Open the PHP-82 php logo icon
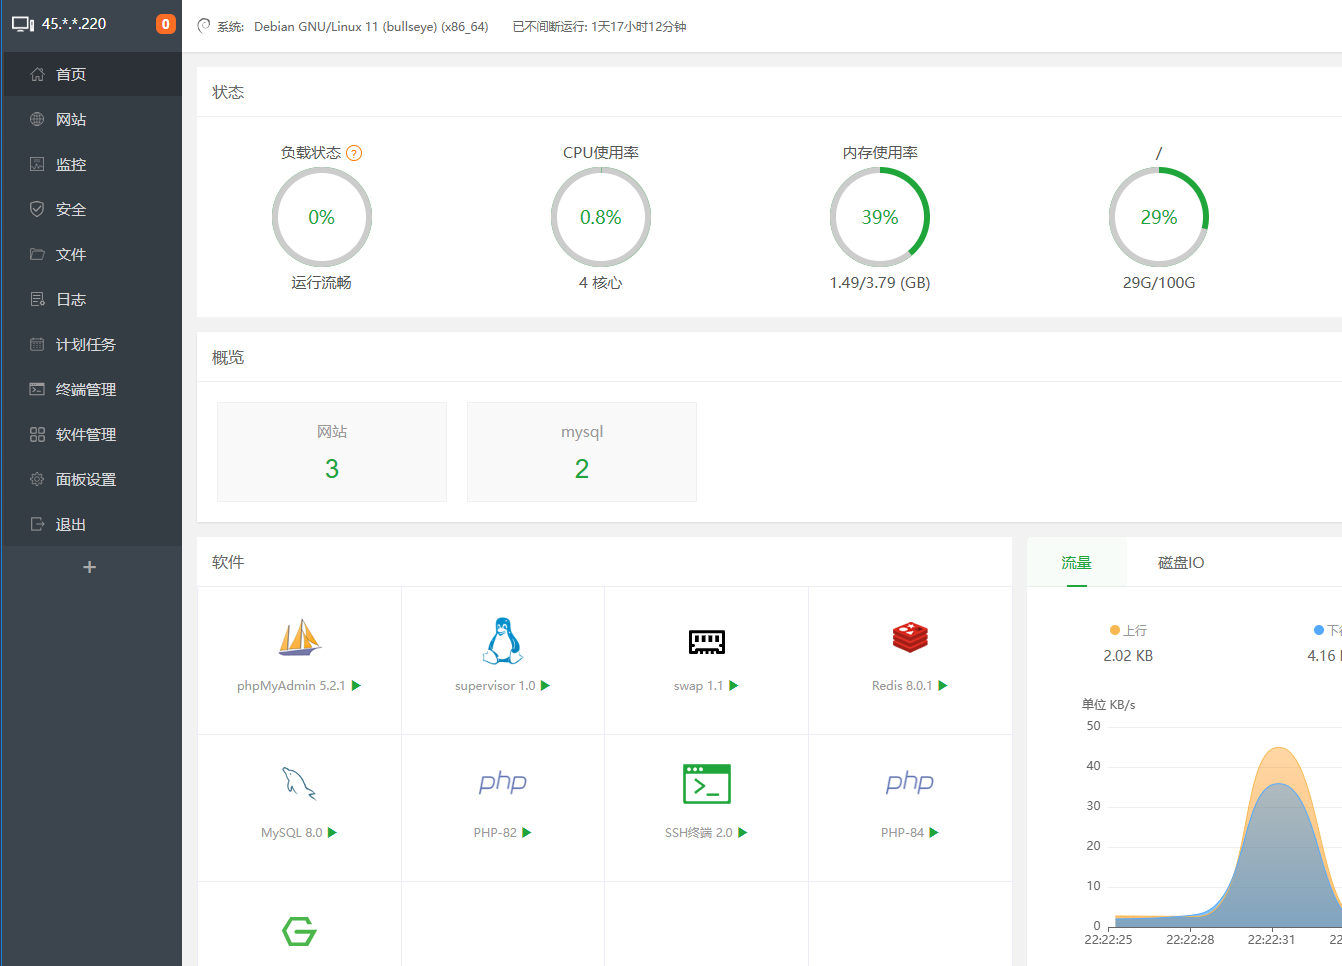 pos(503,782)
